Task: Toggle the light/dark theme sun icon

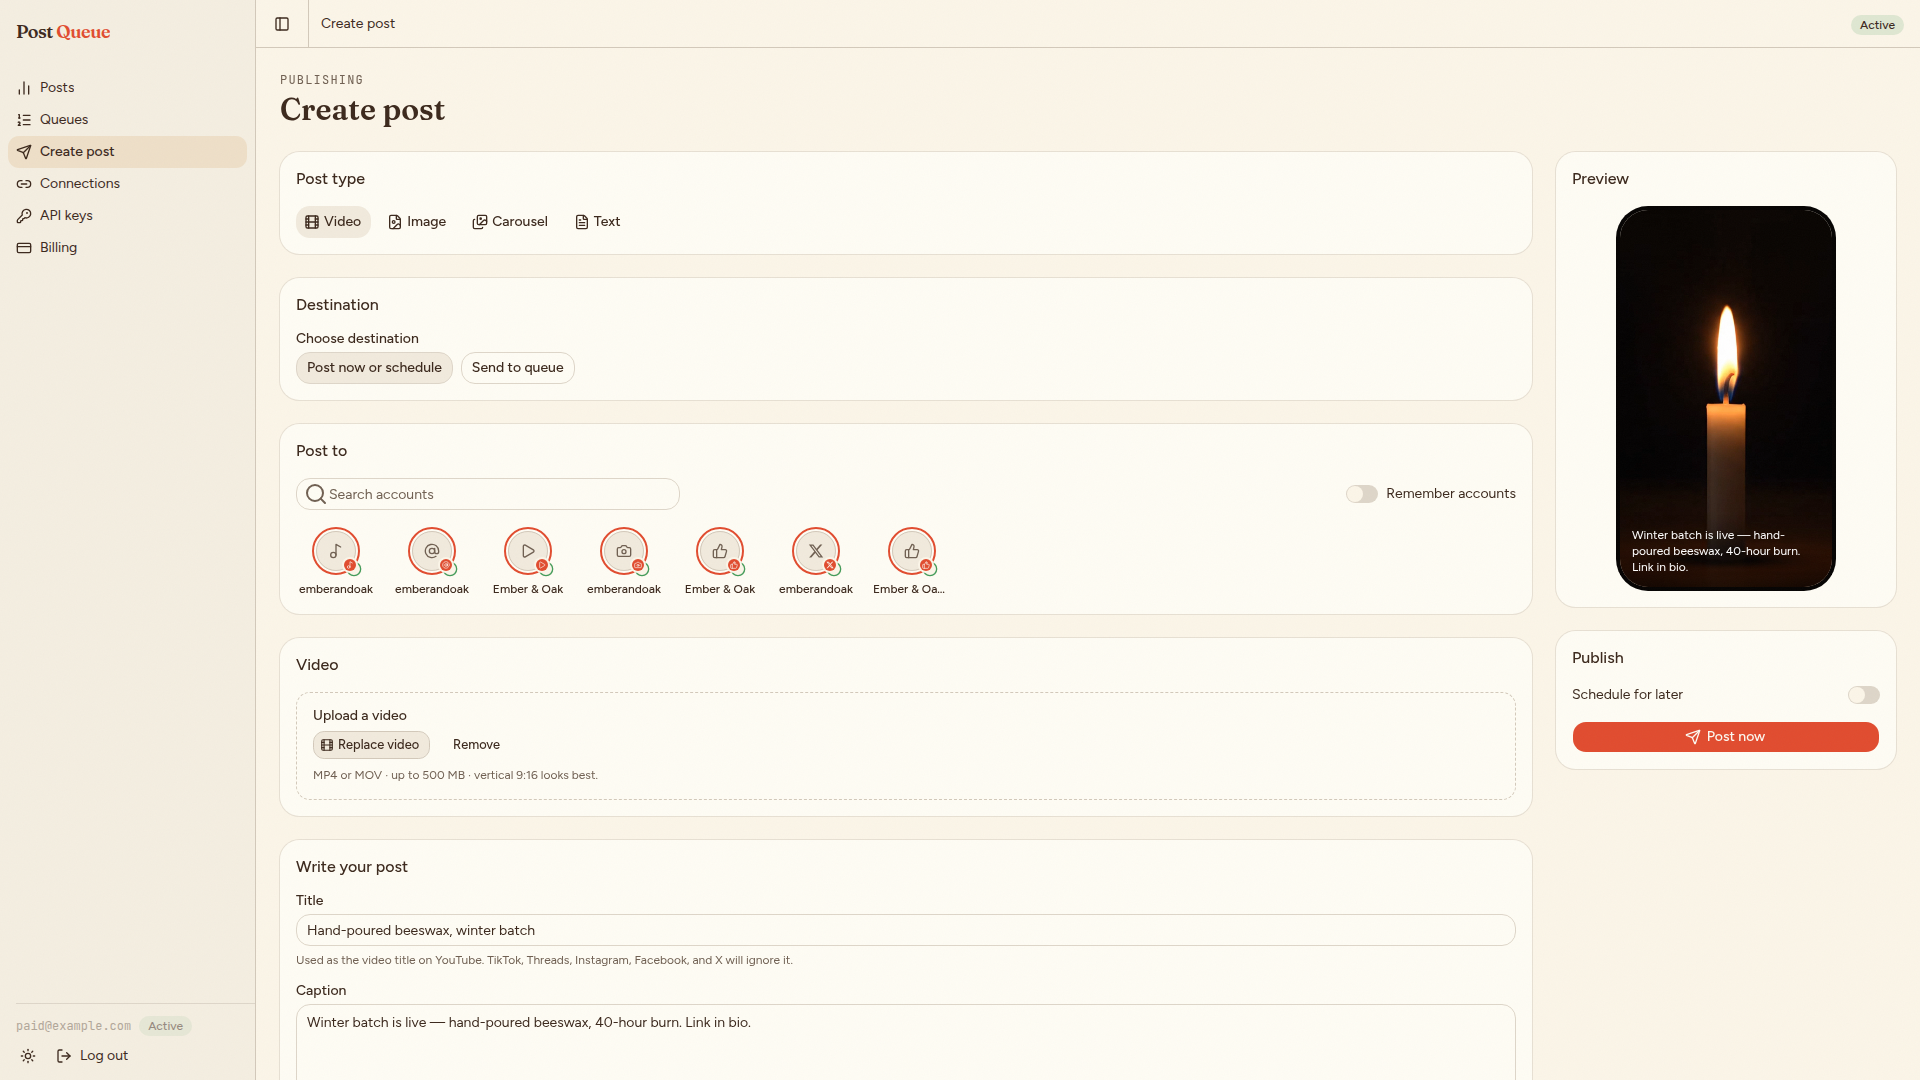Action: point(28,1056)
